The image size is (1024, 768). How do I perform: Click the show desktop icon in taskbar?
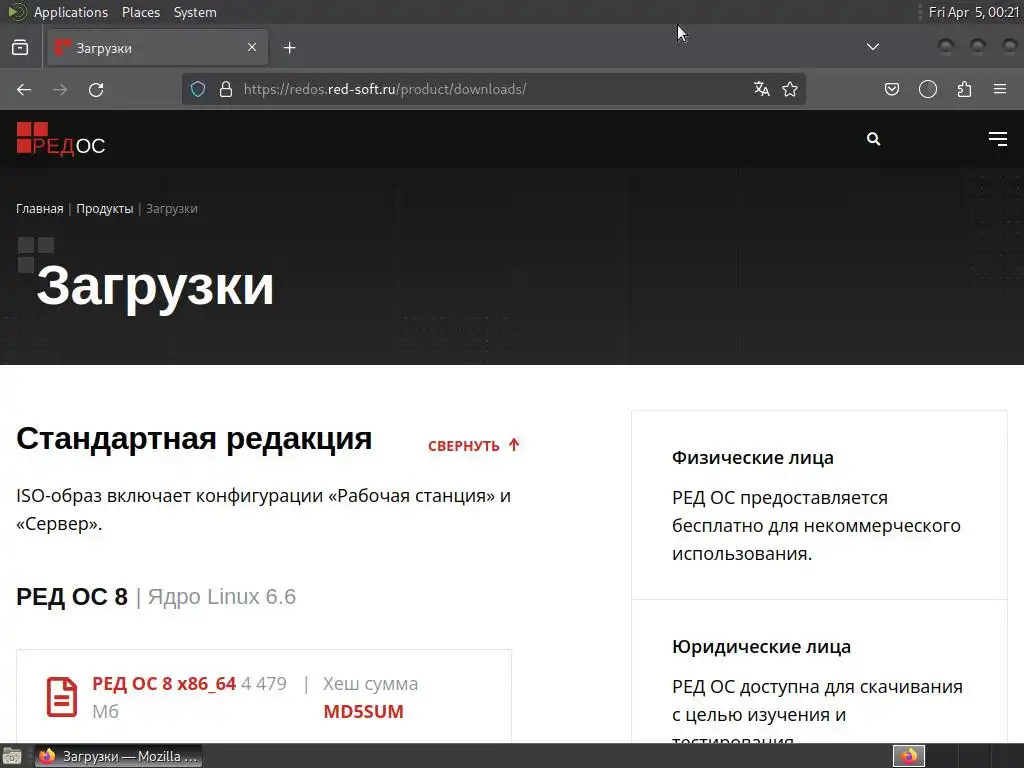pyautogui.click(x=12, y=756)
